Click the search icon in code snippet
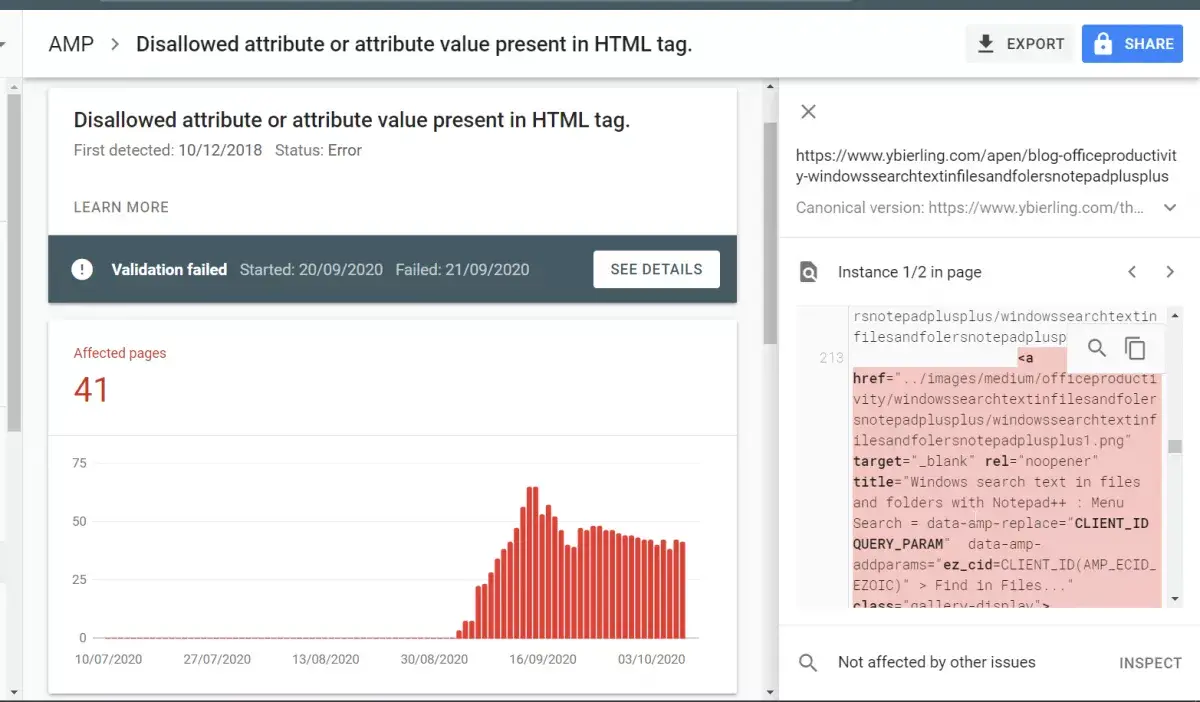This screenshot has height=702, width=1200. coord(1097,348)
